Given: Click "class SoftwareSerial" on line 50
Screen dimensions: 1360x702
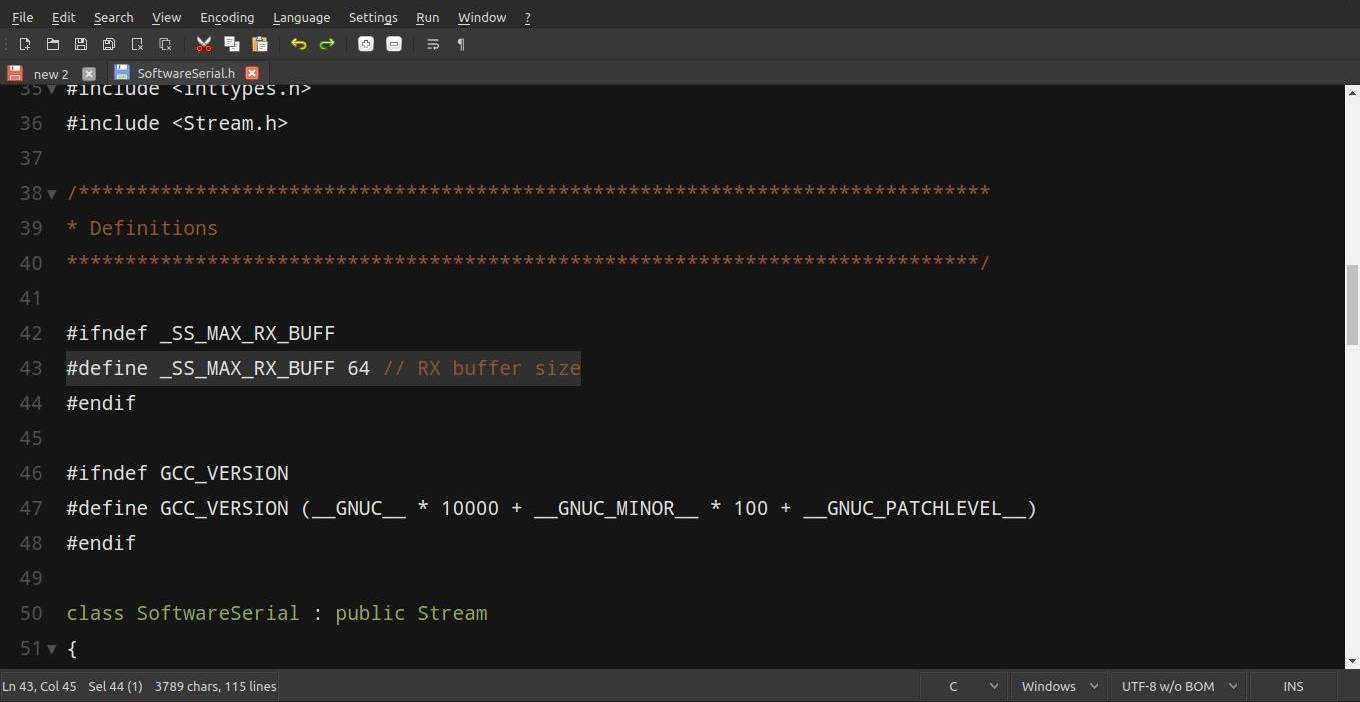Looking at the screenshot, I should coord(183,613).
